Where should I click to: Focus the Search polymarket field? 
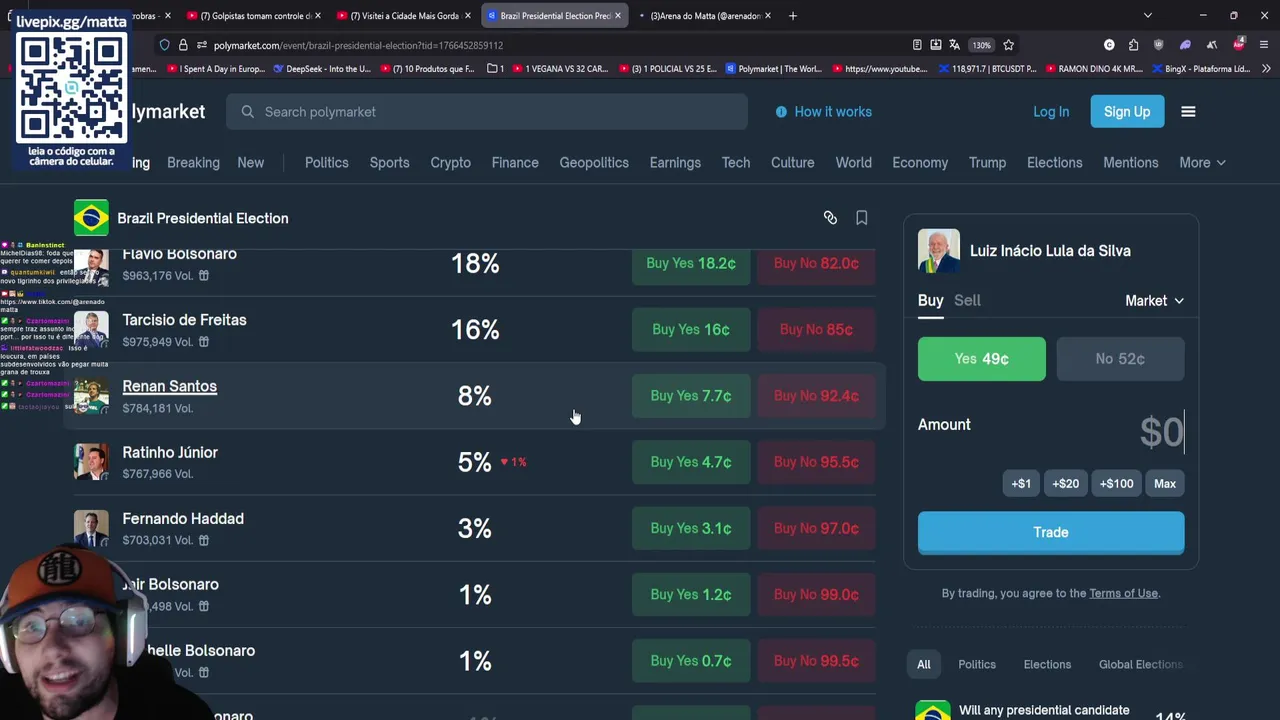pyautogui.click(x=487, y=112)
